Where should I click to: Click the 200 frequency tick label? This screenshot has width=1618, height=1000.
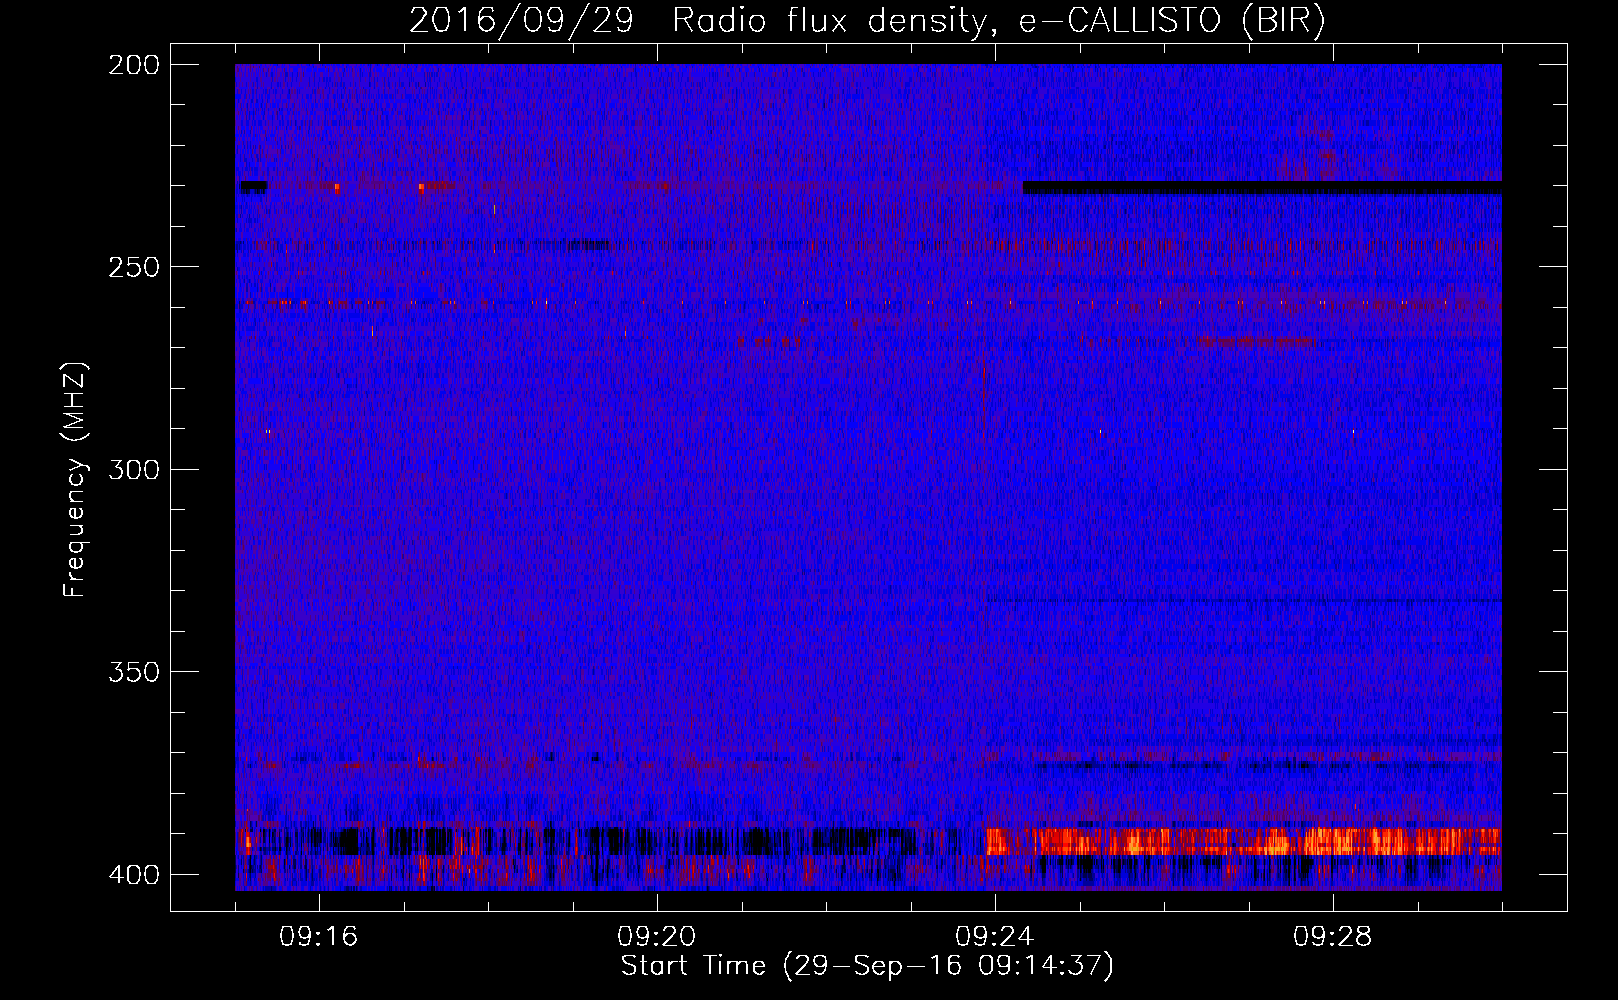(x=133, y=64)
